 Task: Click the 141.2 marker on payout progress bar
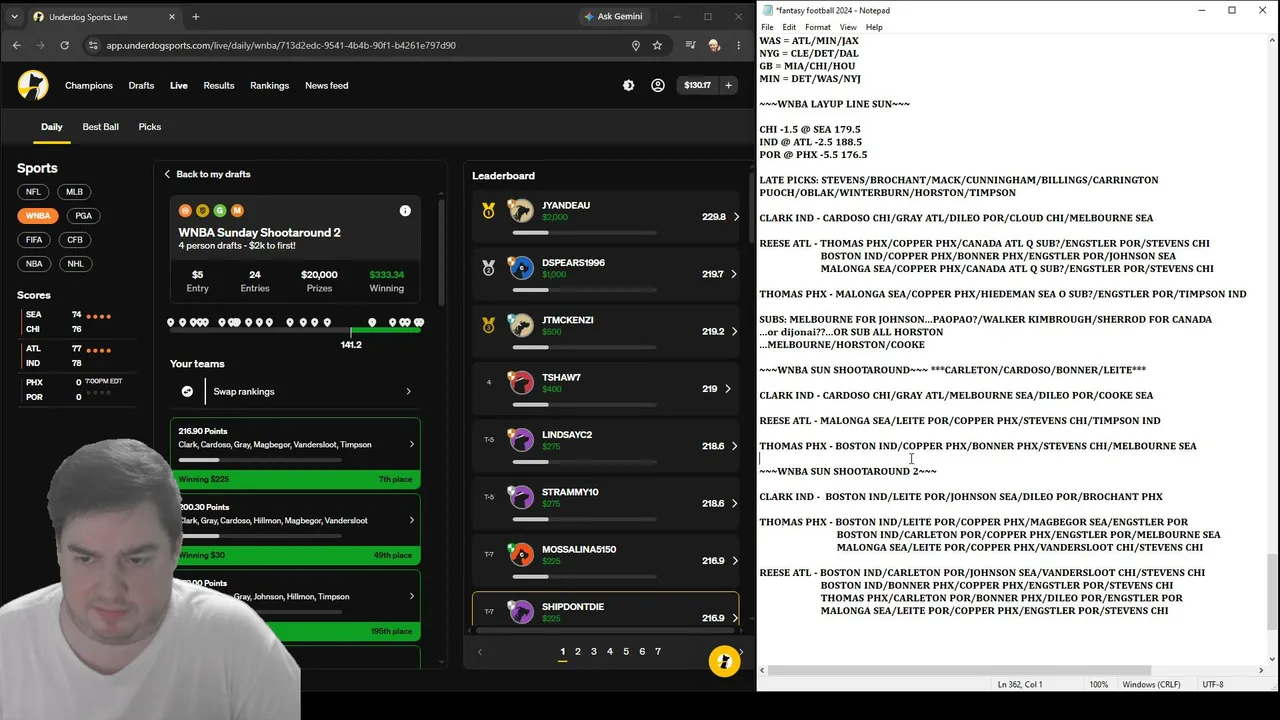coord(351,344)
